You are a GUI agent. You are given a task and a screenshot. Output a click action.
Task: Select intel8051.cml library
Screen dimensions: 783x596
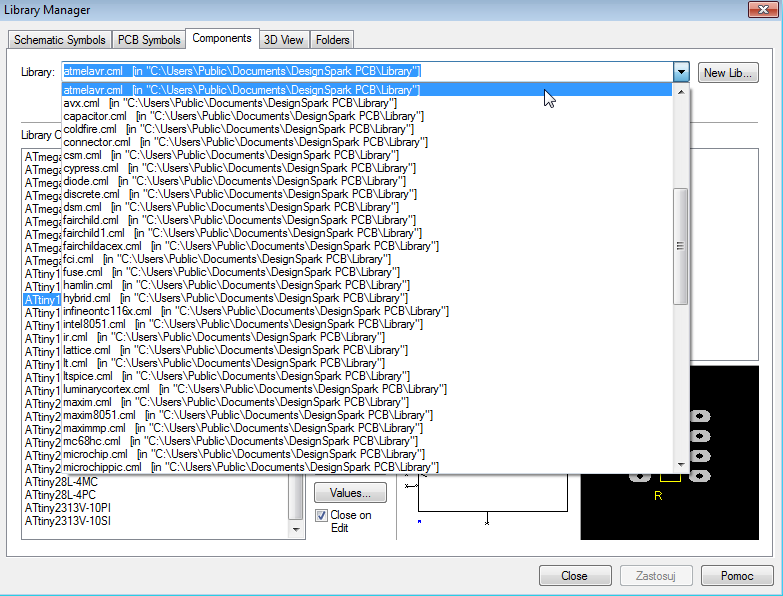pos(367,324)
